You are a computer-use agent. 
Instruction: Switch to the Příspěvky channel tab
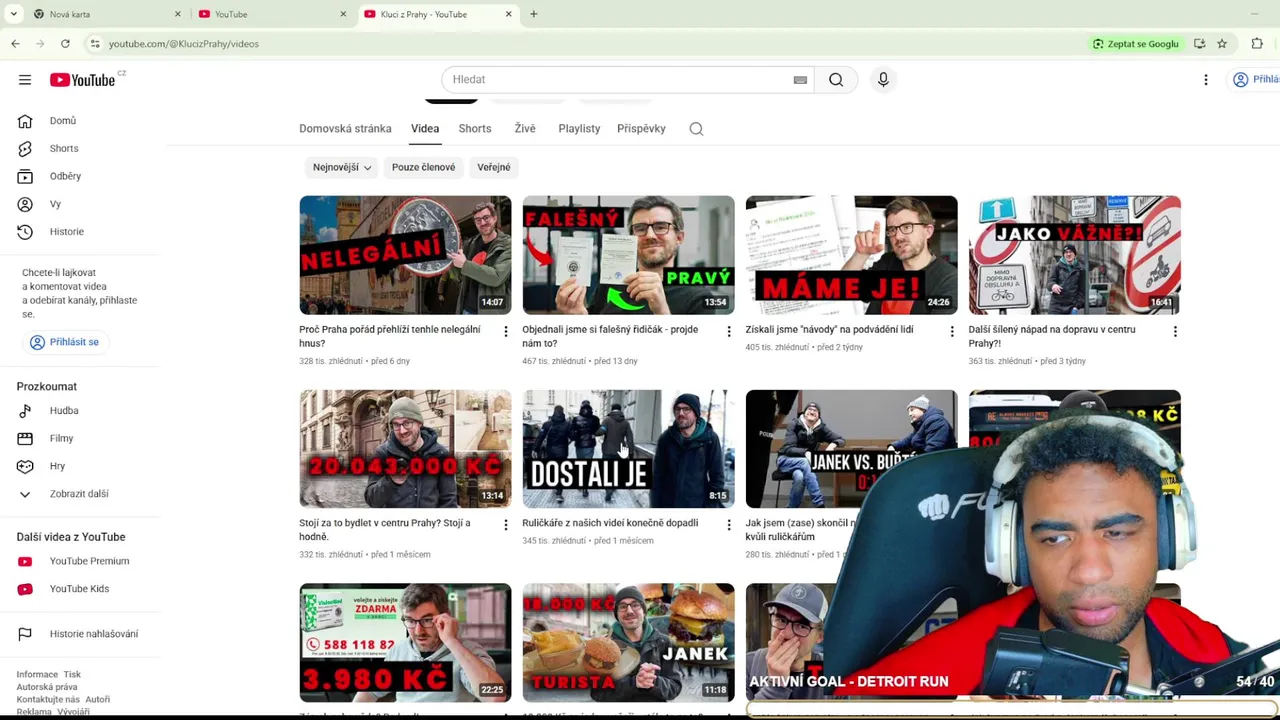pos(641,129)
